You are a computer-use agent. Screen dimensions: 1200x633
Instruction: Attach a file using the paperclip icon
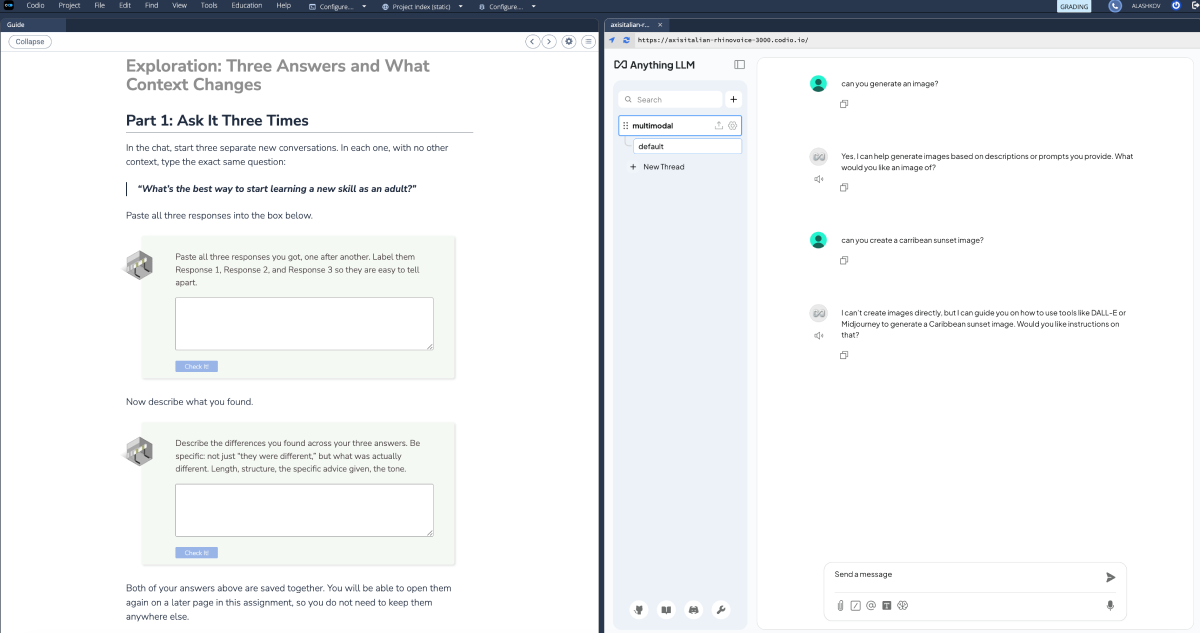[x=840, y=605]
